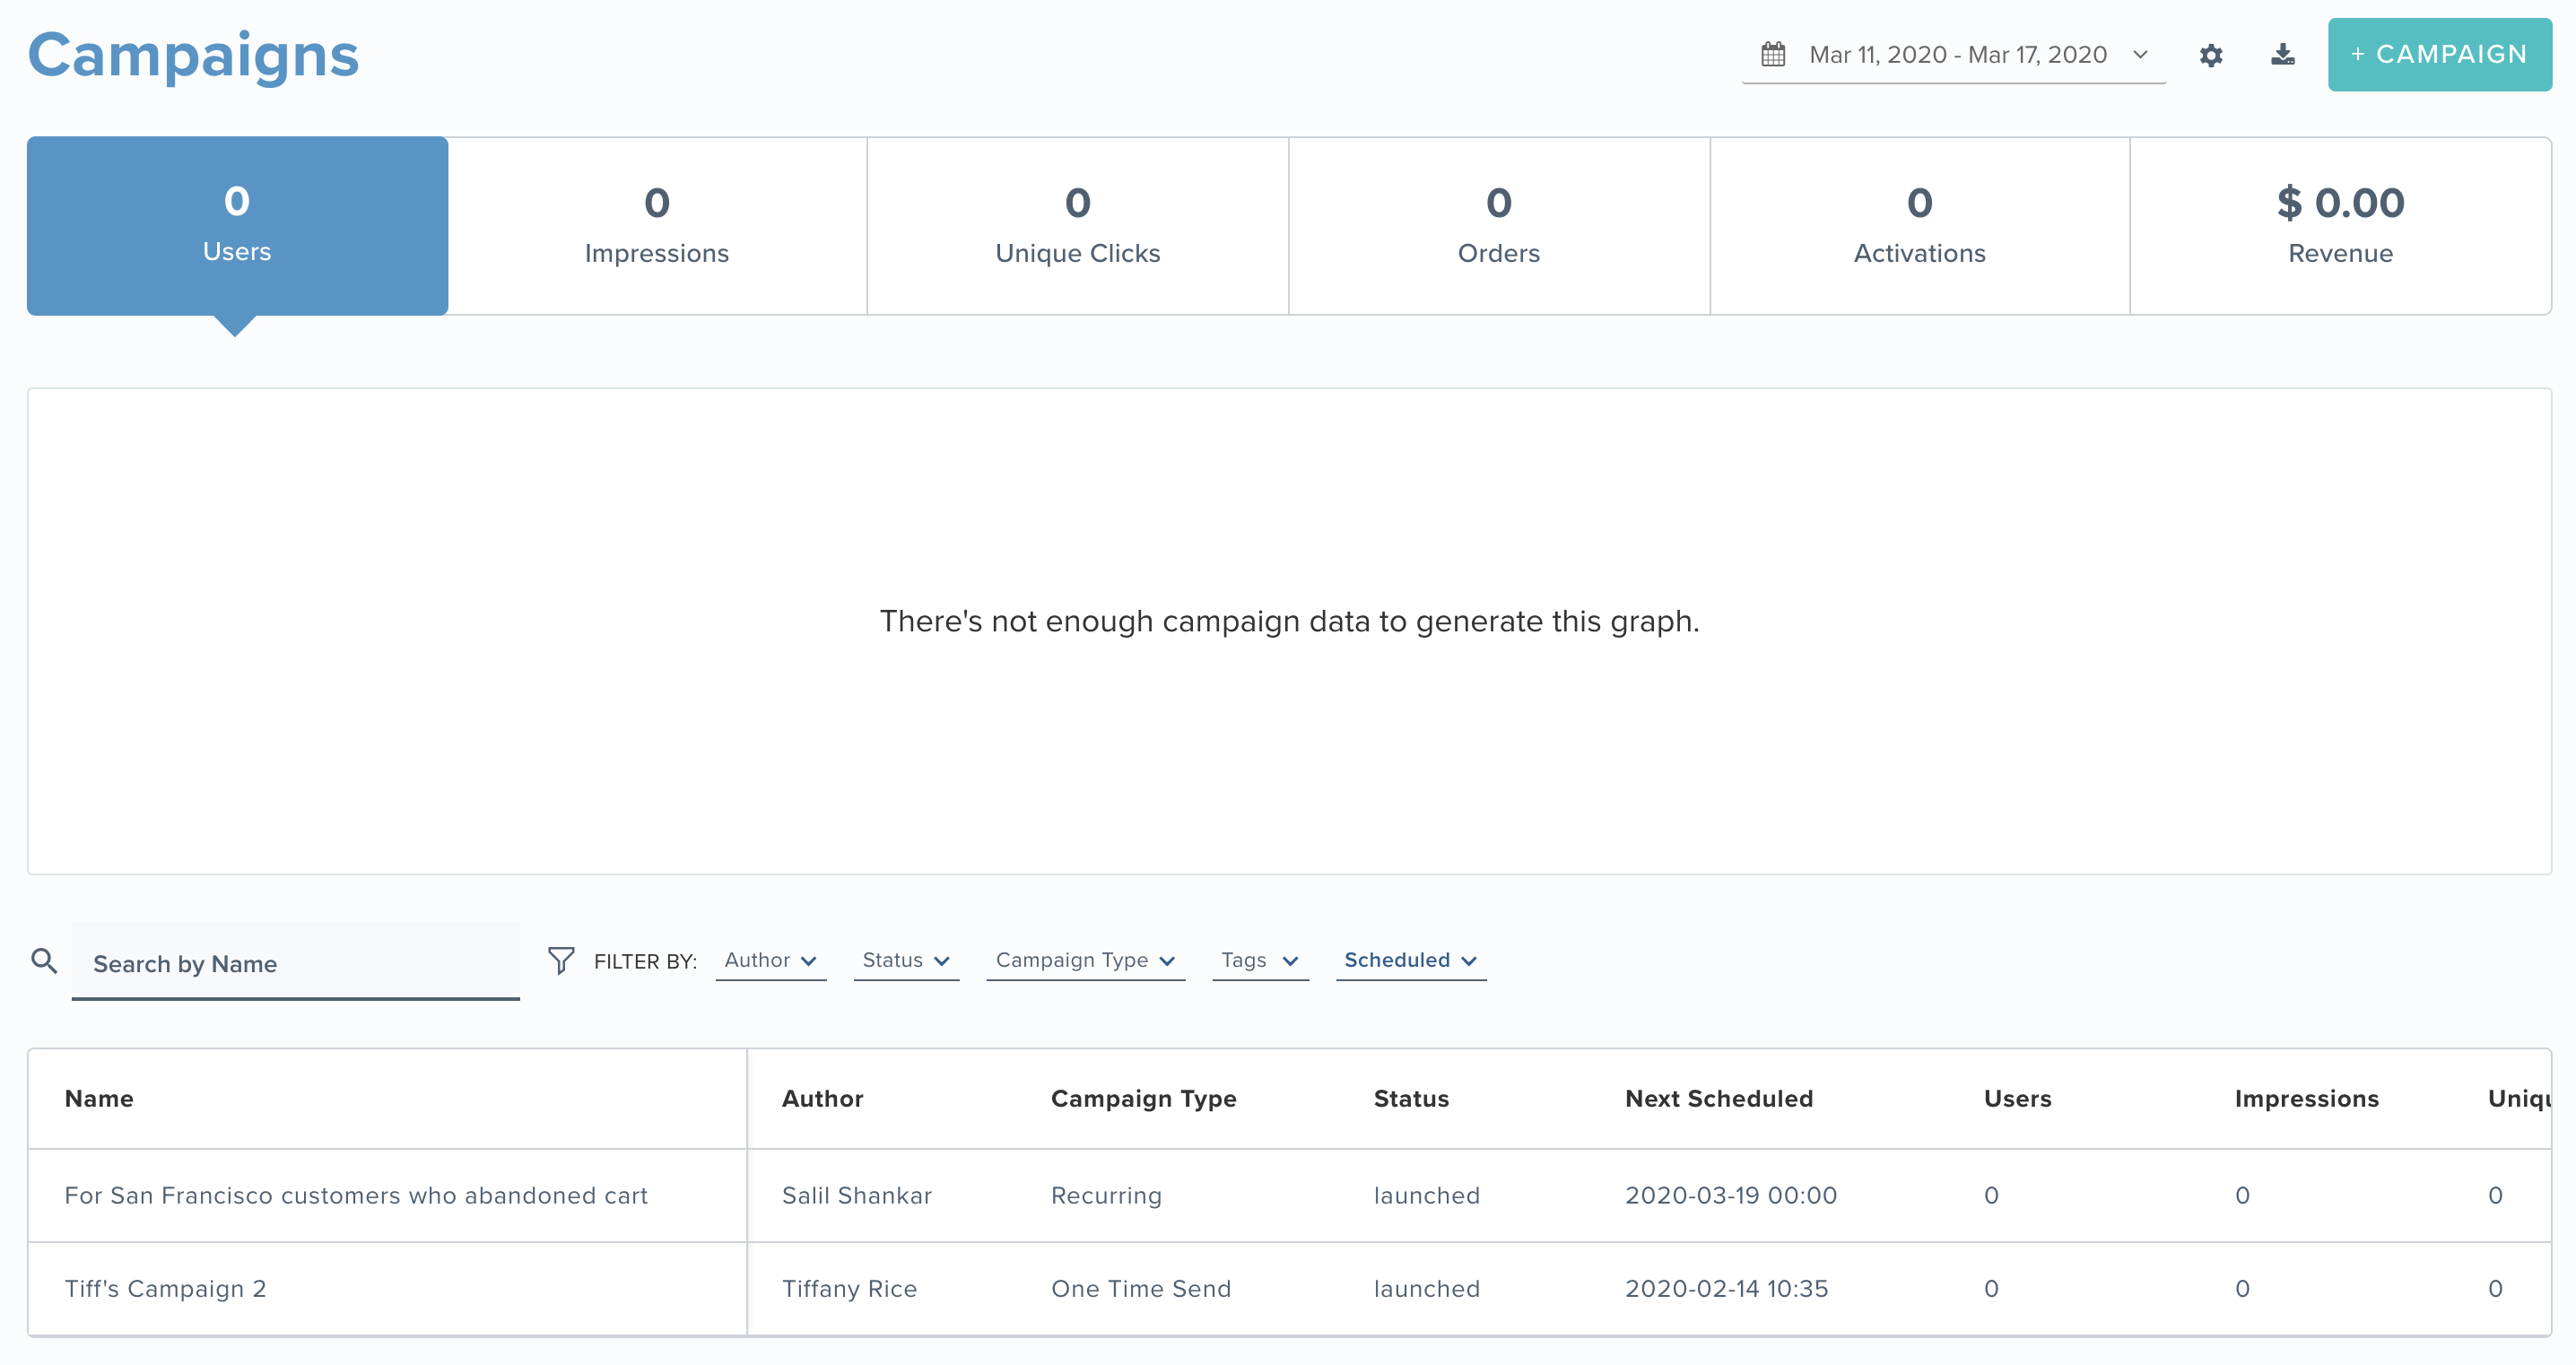Sort by the Author column header
The image size is (2576, 1365).
[823, 1098]
